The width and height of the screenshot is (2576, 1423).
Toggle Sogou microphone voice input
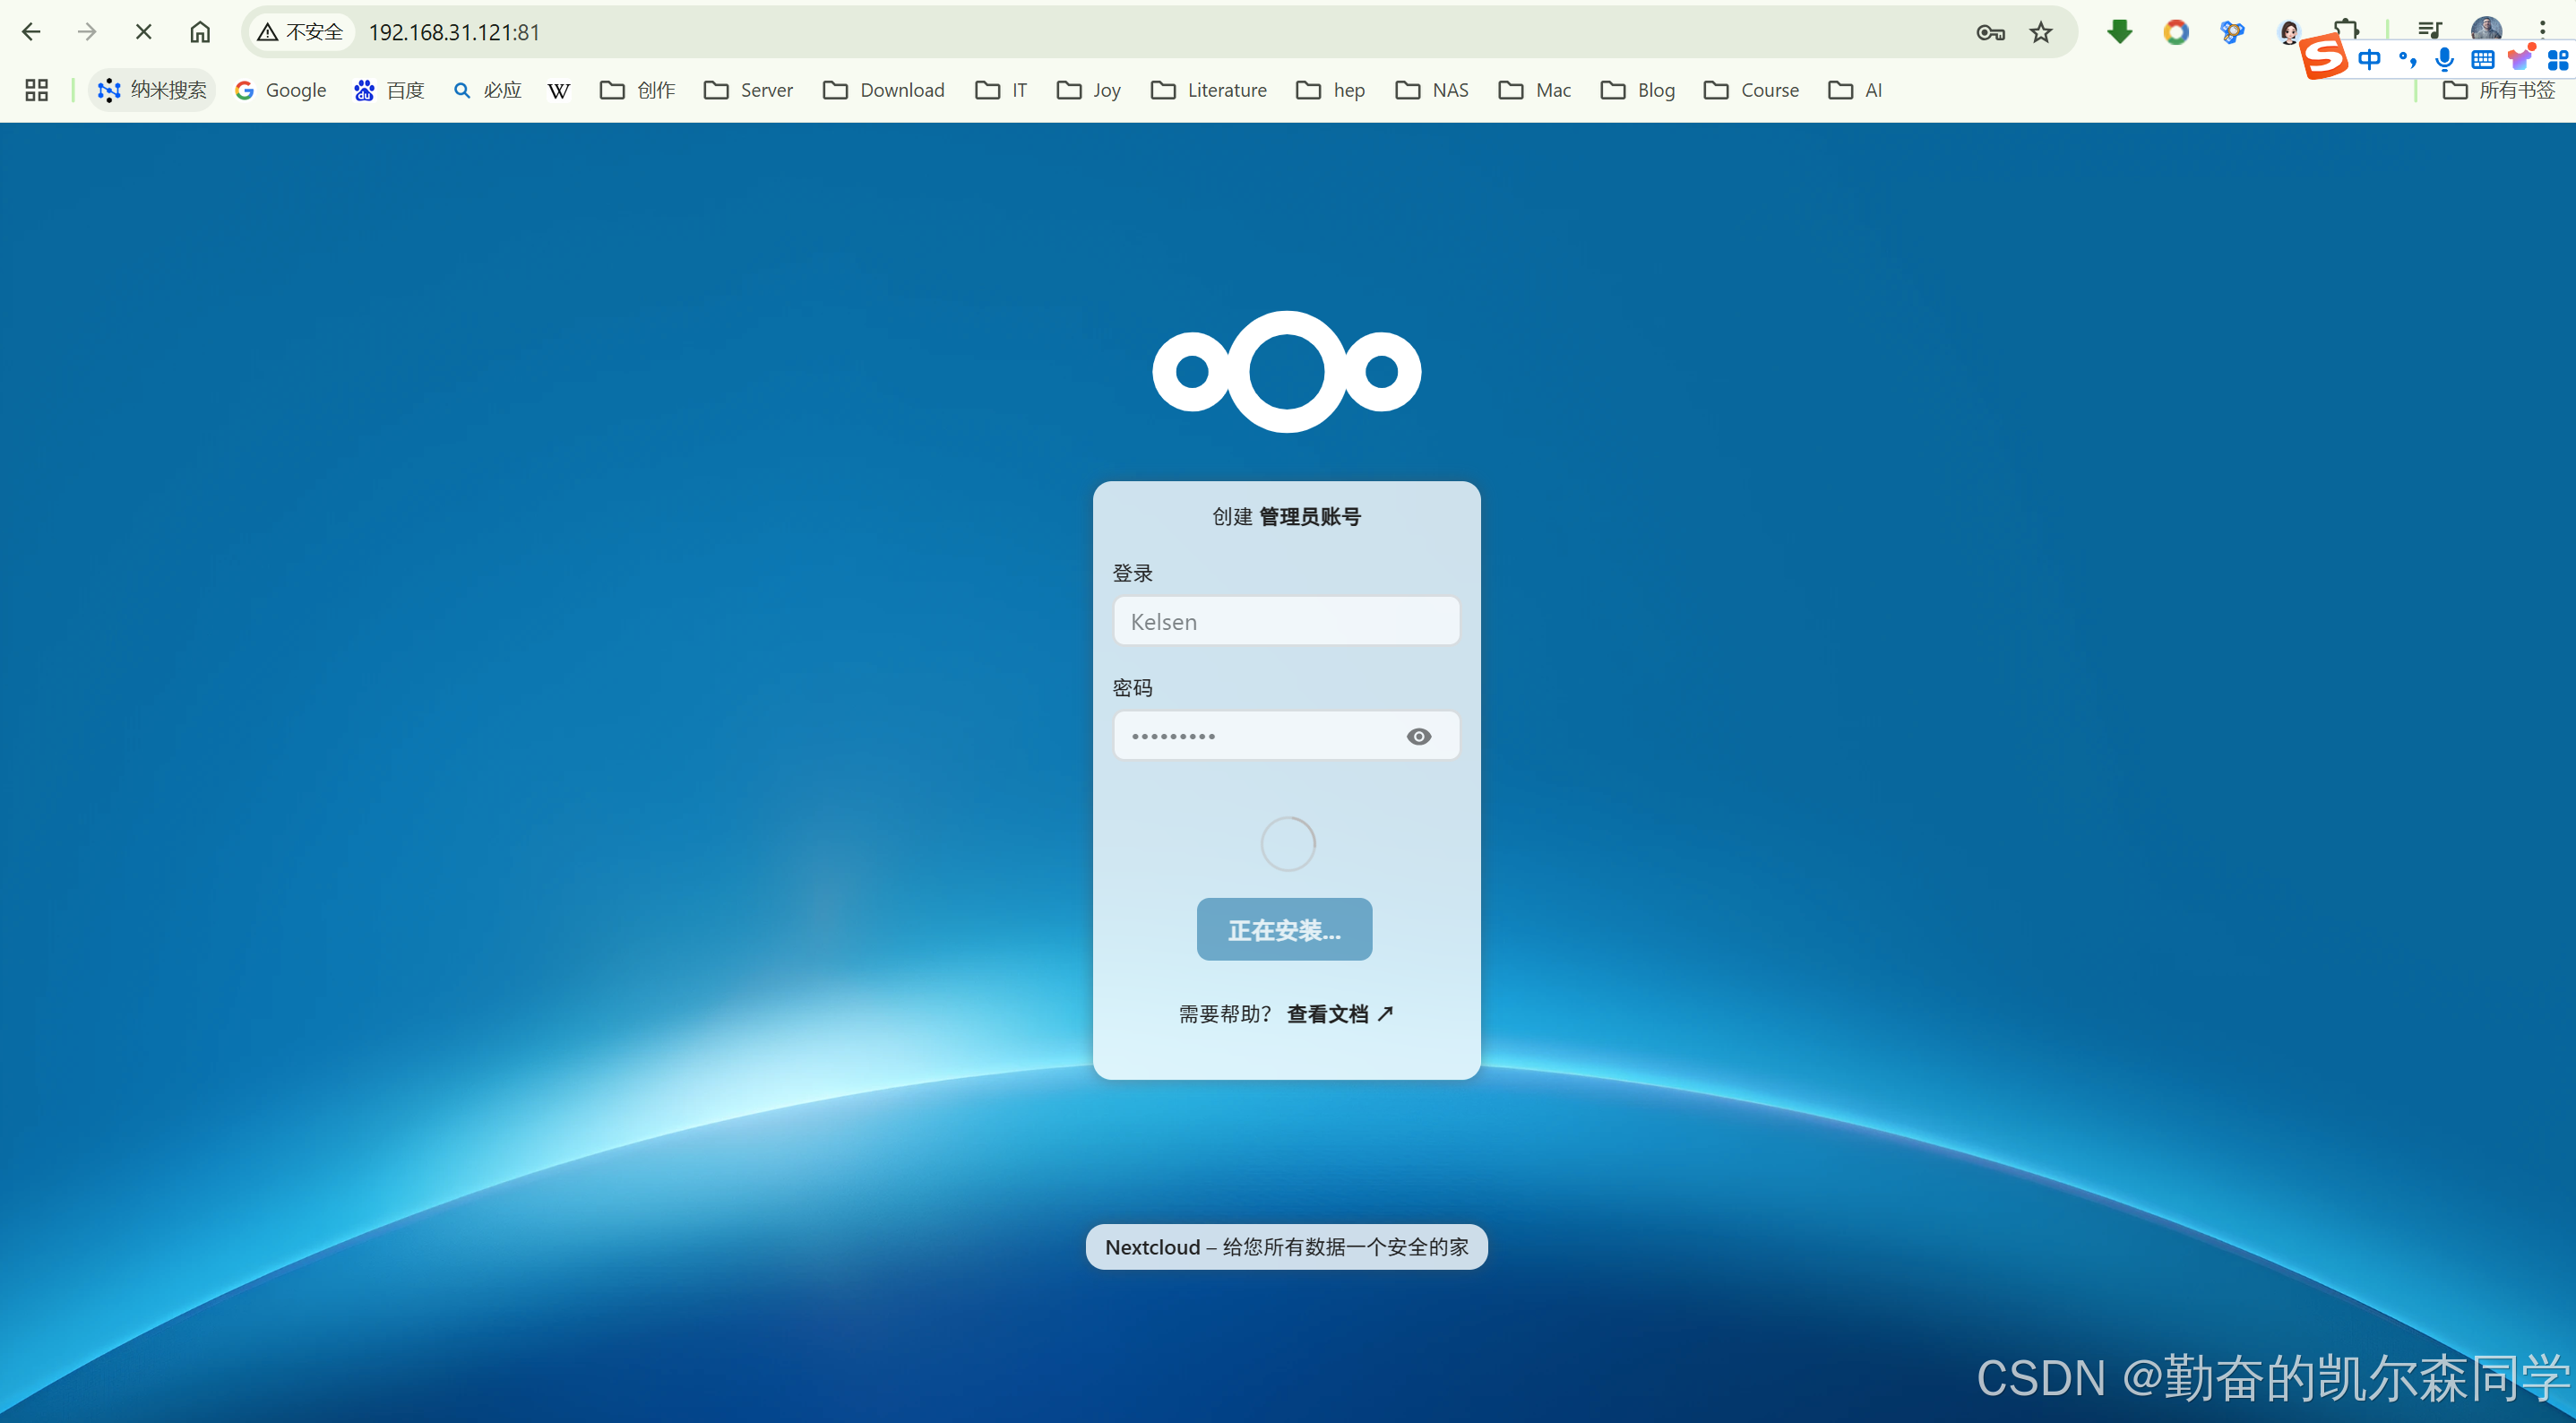point(2444,60)
